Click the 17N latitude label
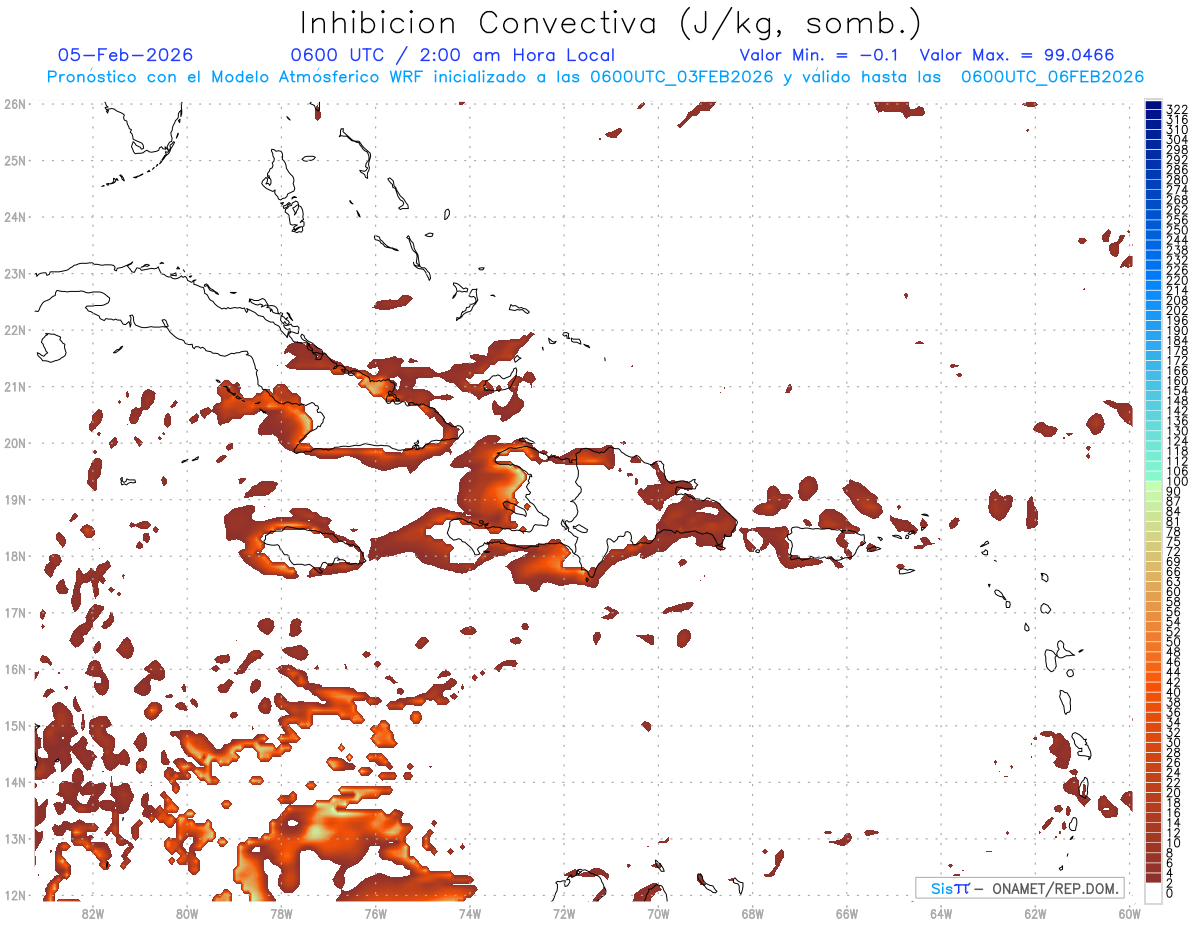Image resolution: width=1200 pixels, height=927 pixels. pyautogui.click(x=15, y=612)
